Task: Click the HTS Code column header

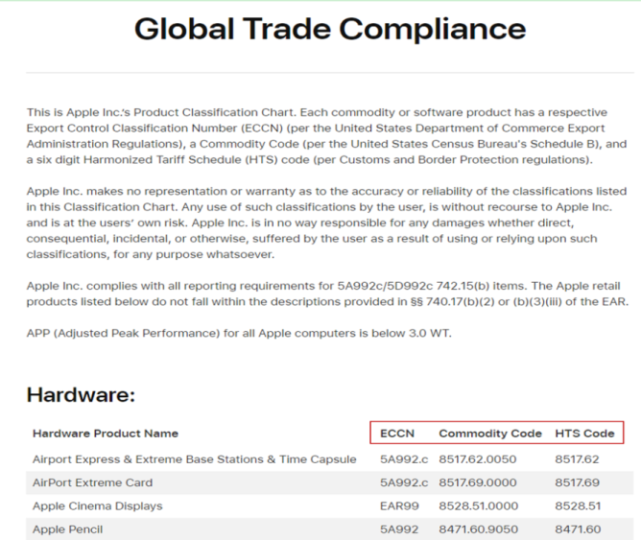Action: point(585,433)
